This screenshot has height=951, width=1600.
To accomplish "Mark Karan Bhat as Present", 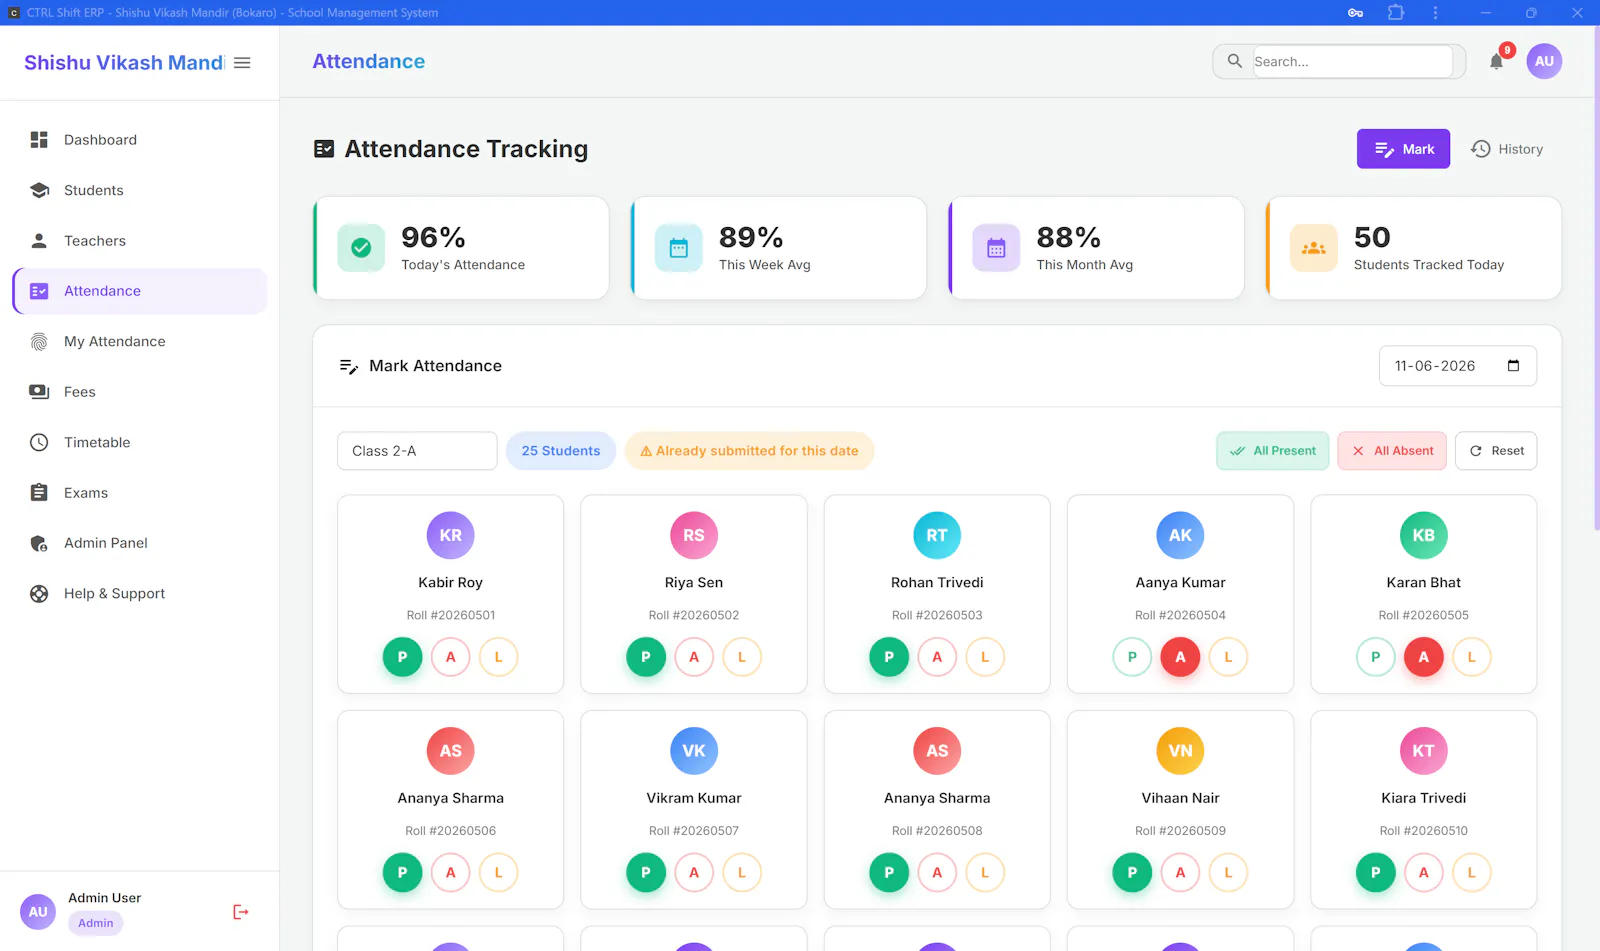I will [1376, 657].
